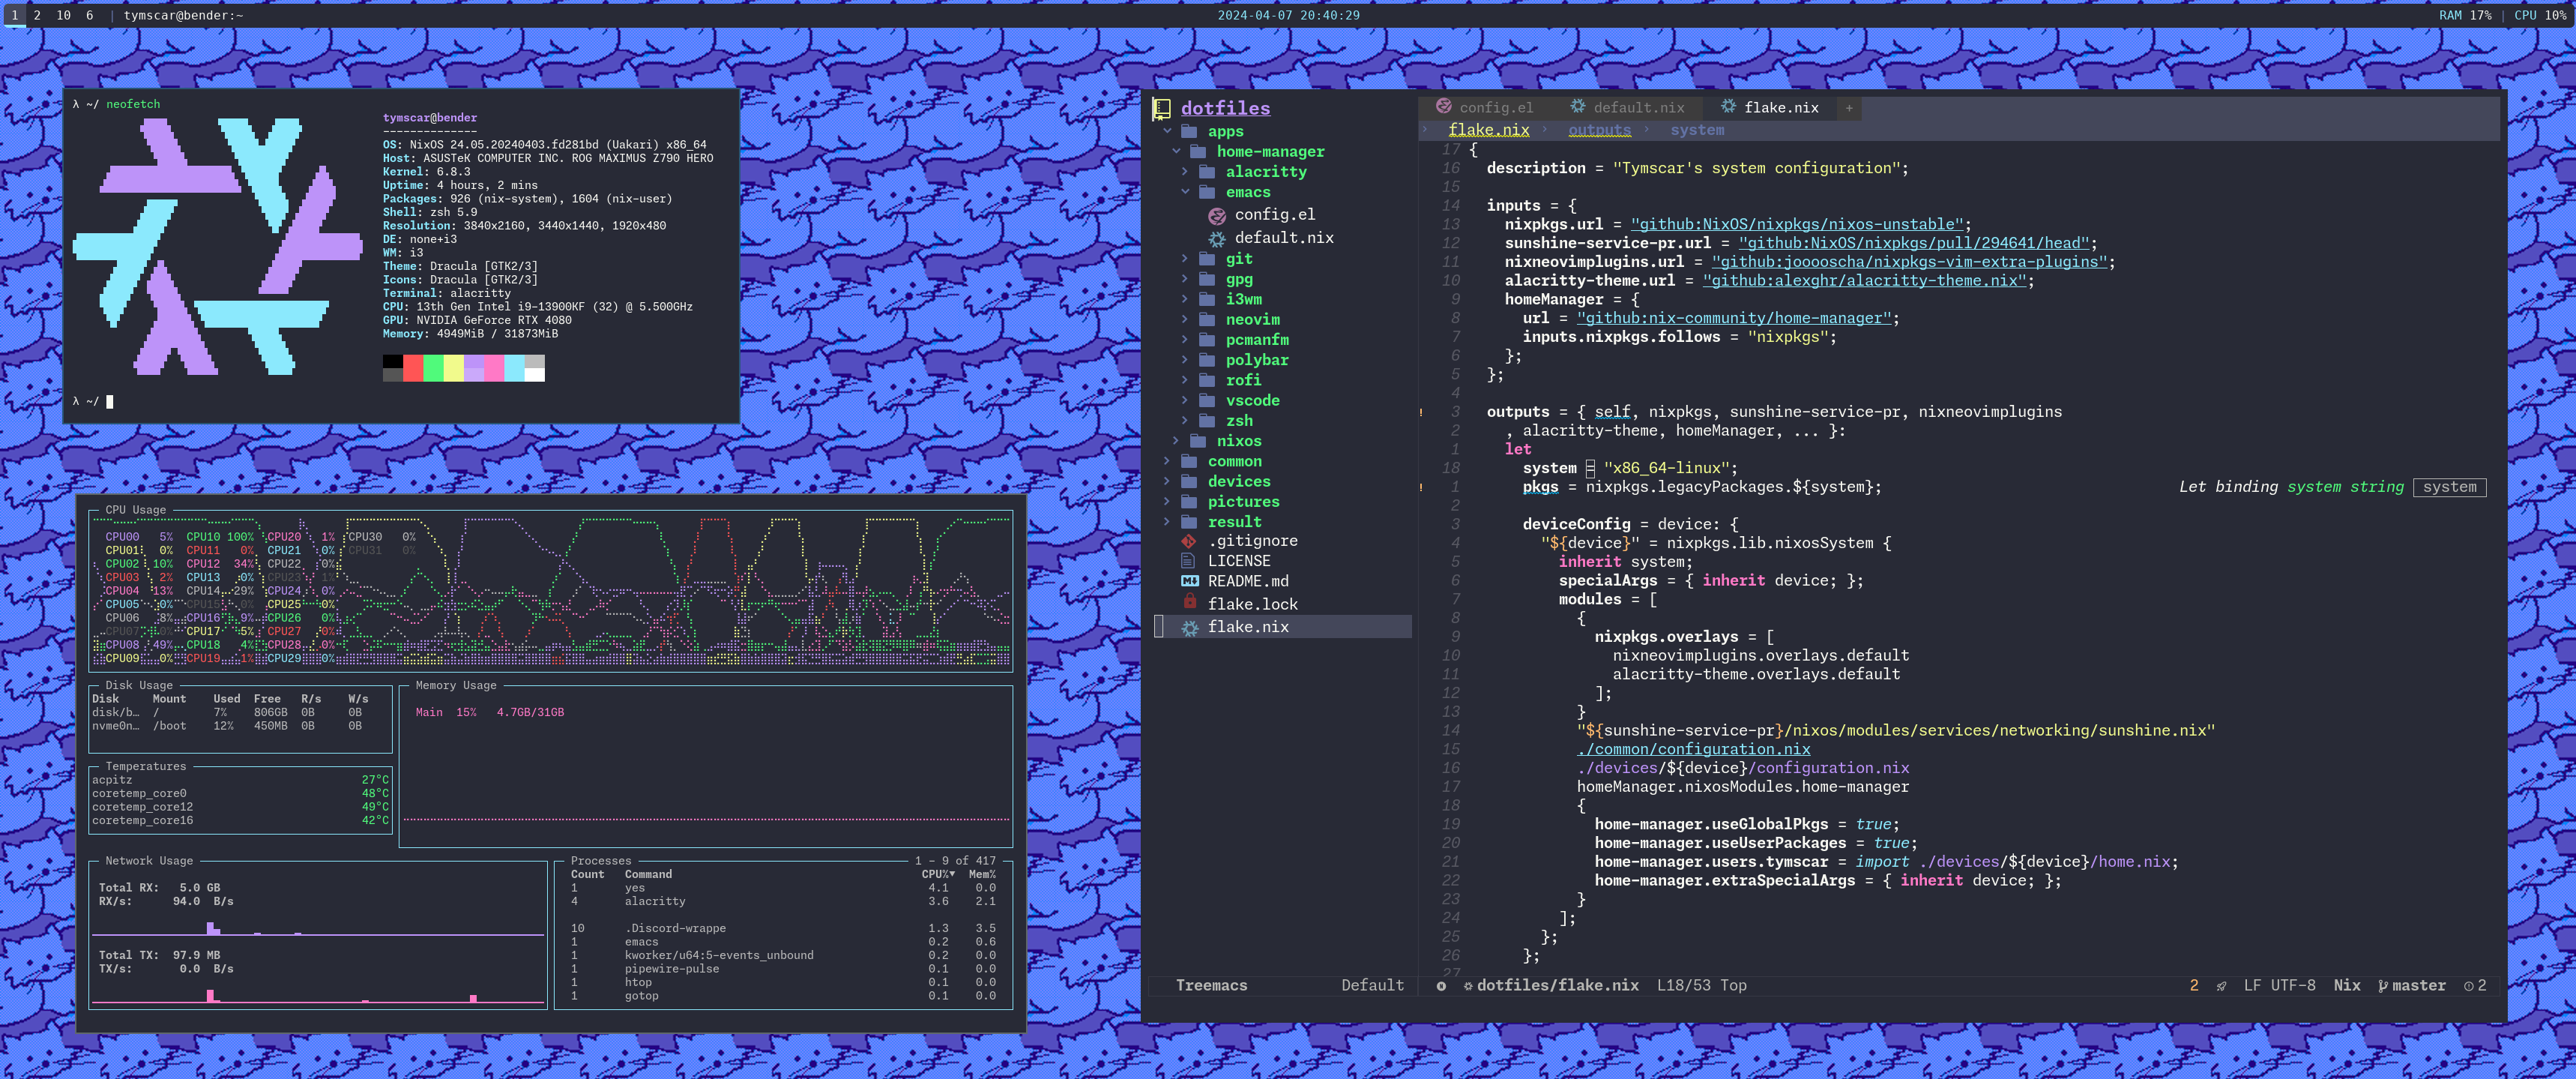Open the ./common/configuration.nix path link
The width and height of the screenshot is (2576, 1079).
point(1693,750)
